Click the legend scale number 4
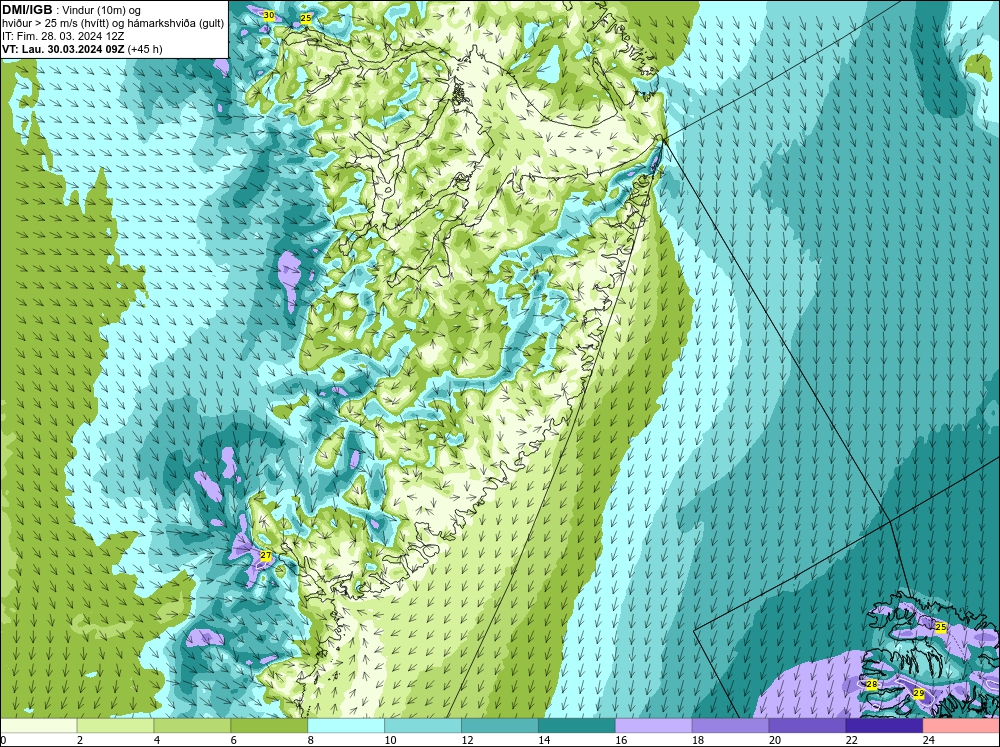1000x747 pixels. pos(157,740)
